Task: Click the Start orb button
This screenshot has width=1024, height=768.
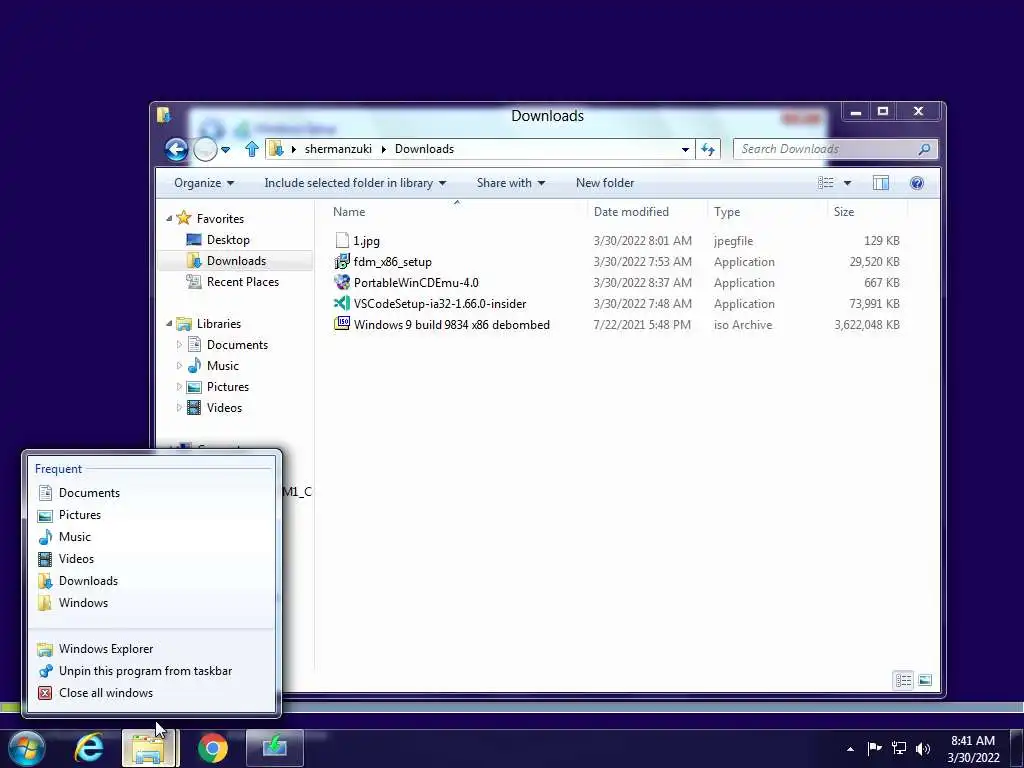Action: point(26,748)
